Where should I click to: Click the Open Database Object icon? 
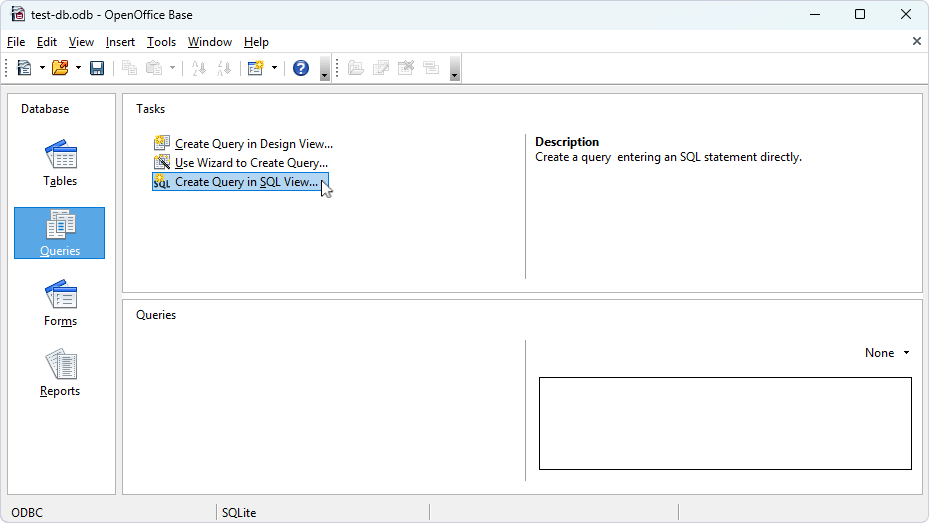point(356,68)
